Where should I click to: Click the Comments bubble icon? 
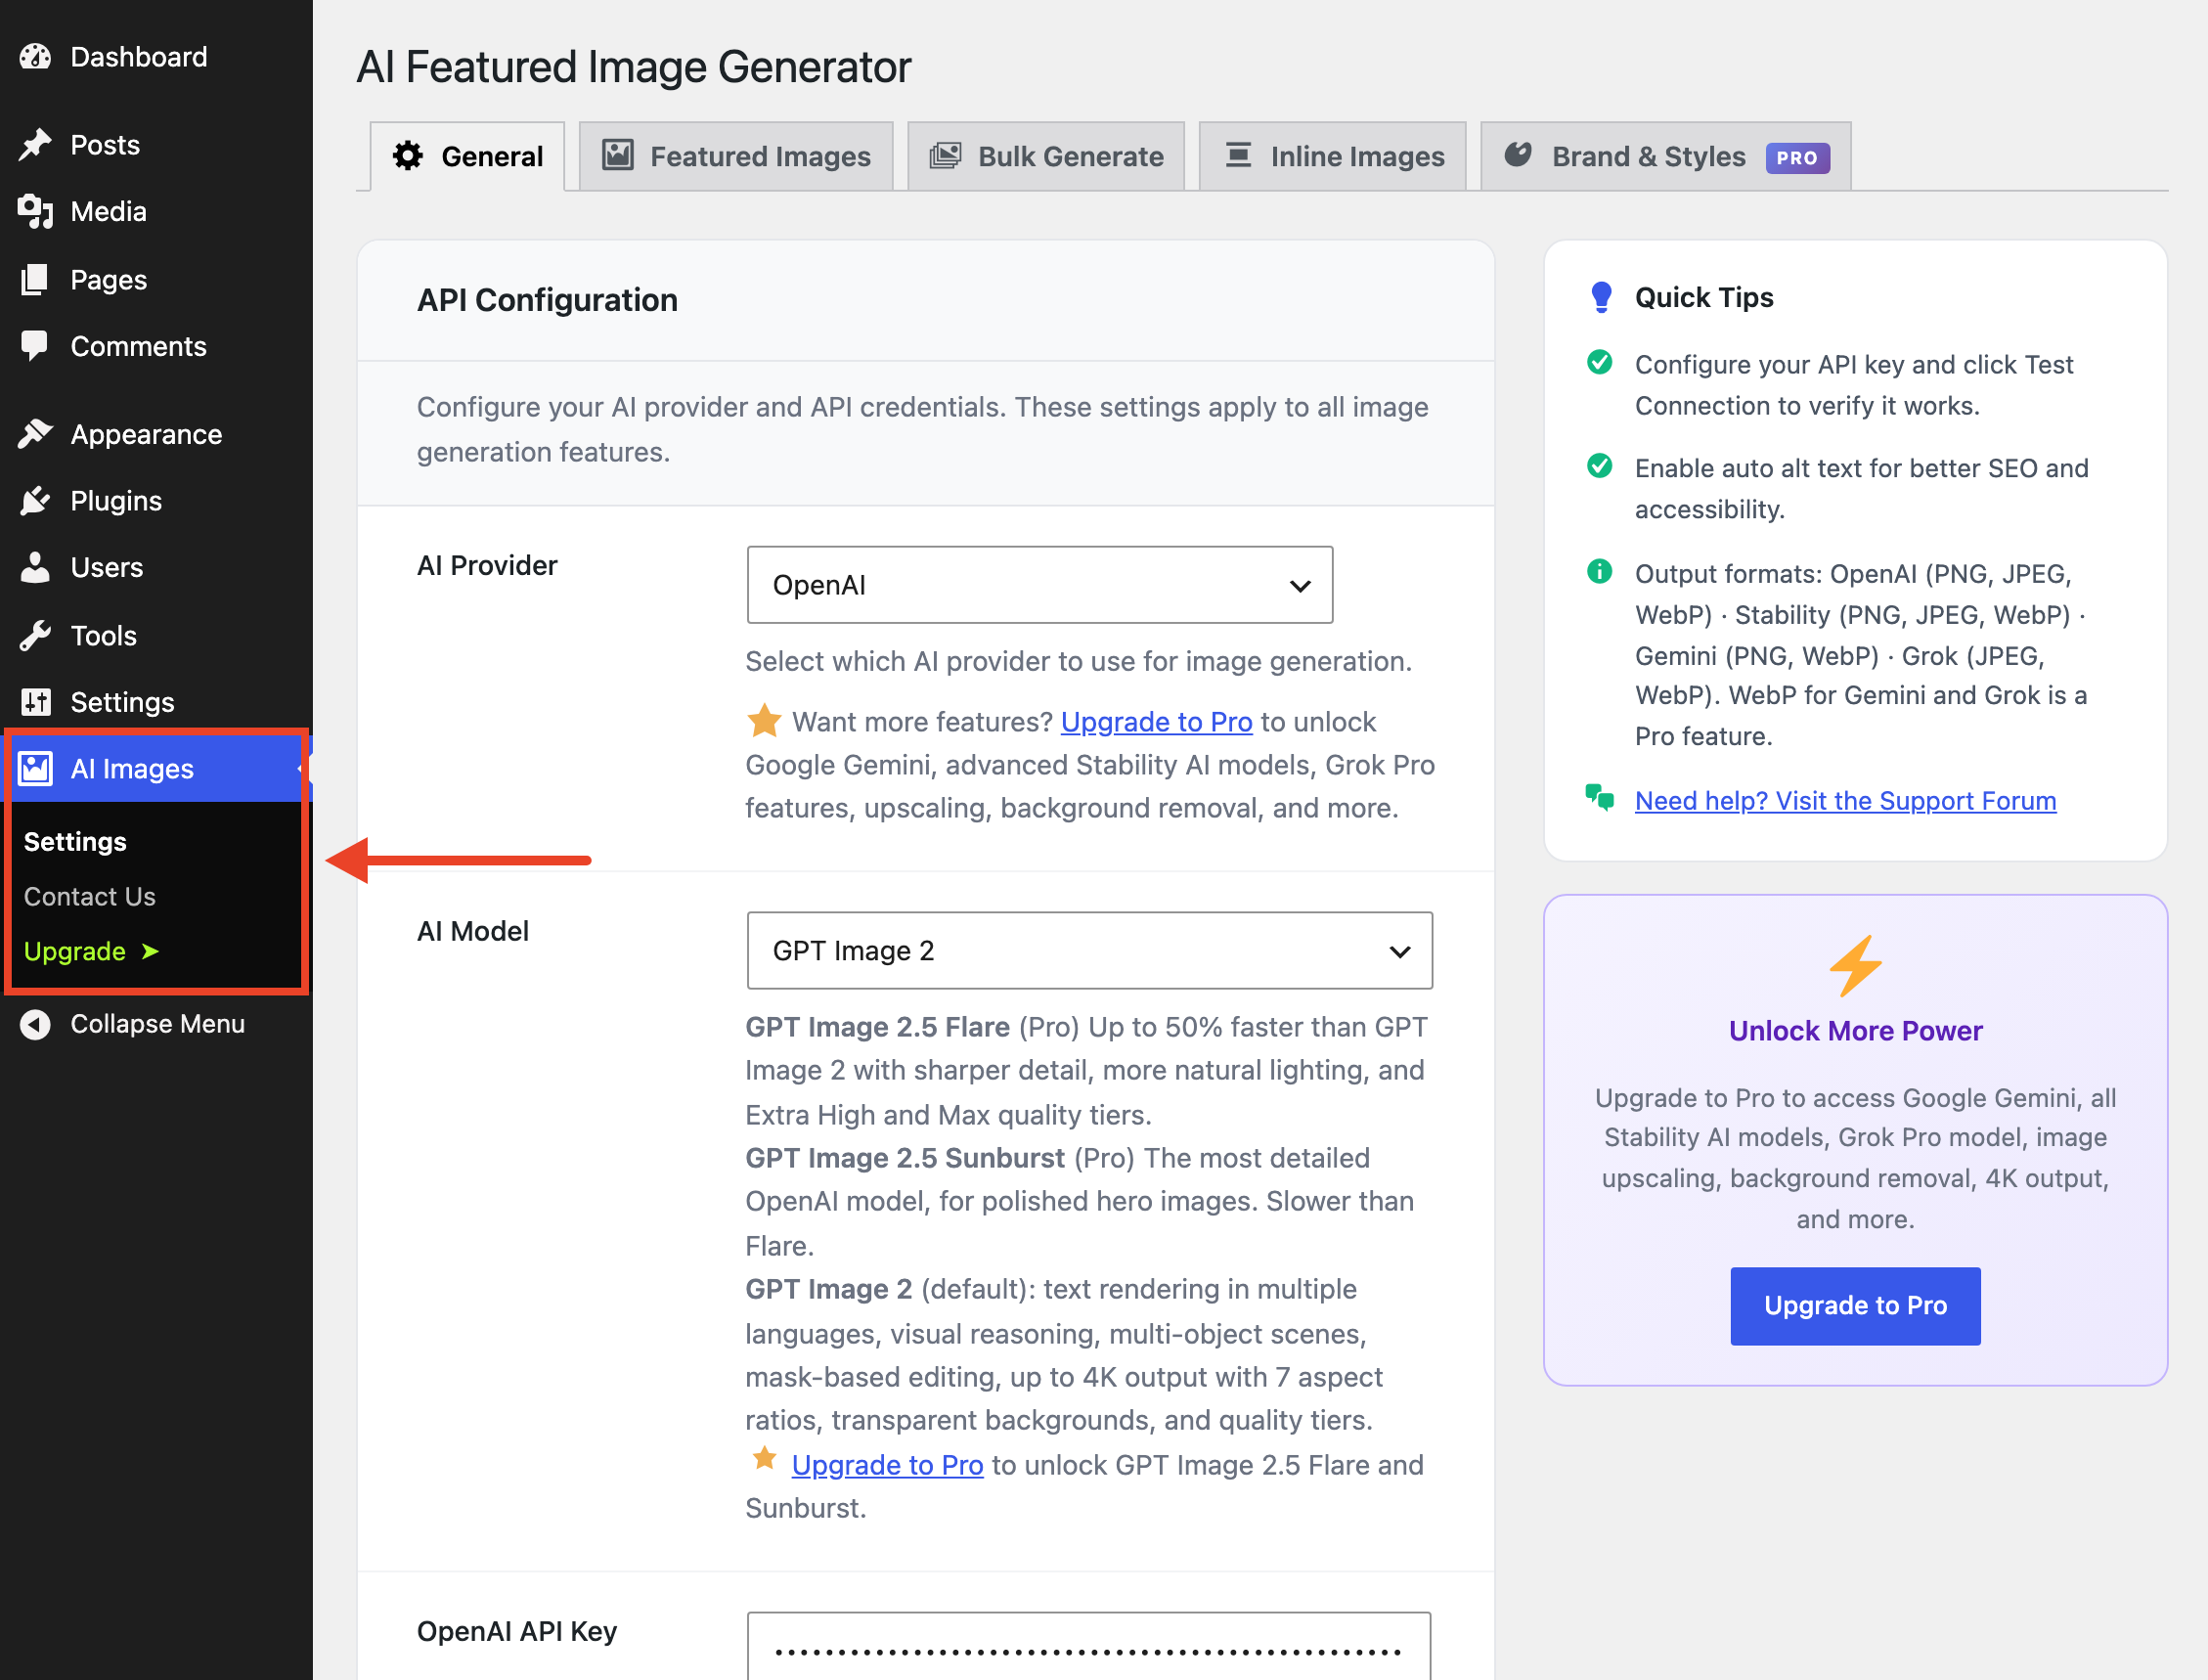(x=36, y=346)
